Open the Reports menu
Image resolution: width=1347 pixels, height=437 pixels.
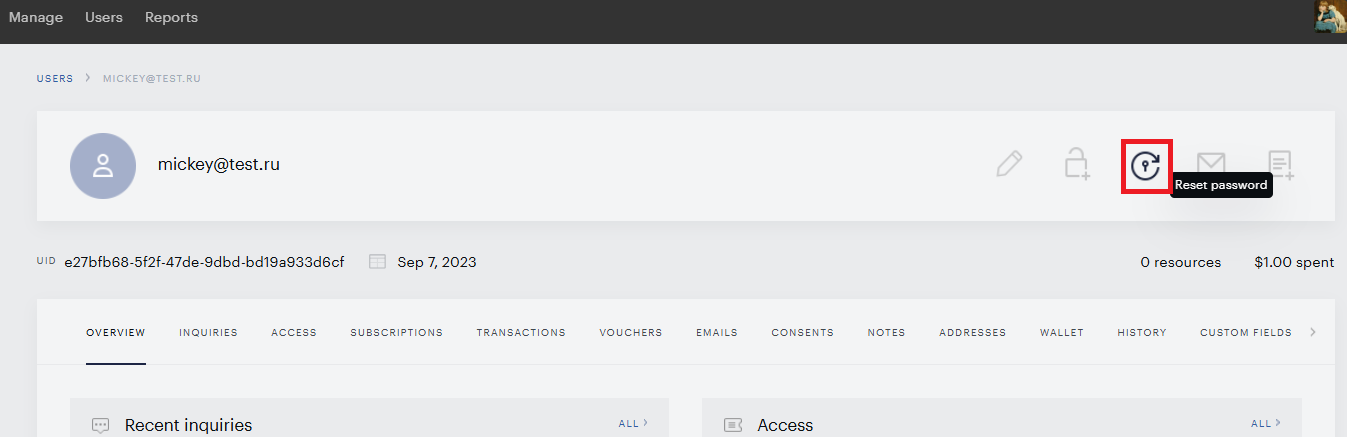(171, 17)
